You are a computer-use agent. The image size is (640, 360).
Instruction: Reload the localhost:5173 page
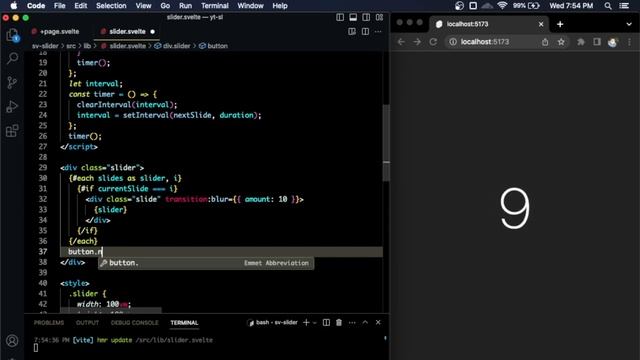coord(433,42)
